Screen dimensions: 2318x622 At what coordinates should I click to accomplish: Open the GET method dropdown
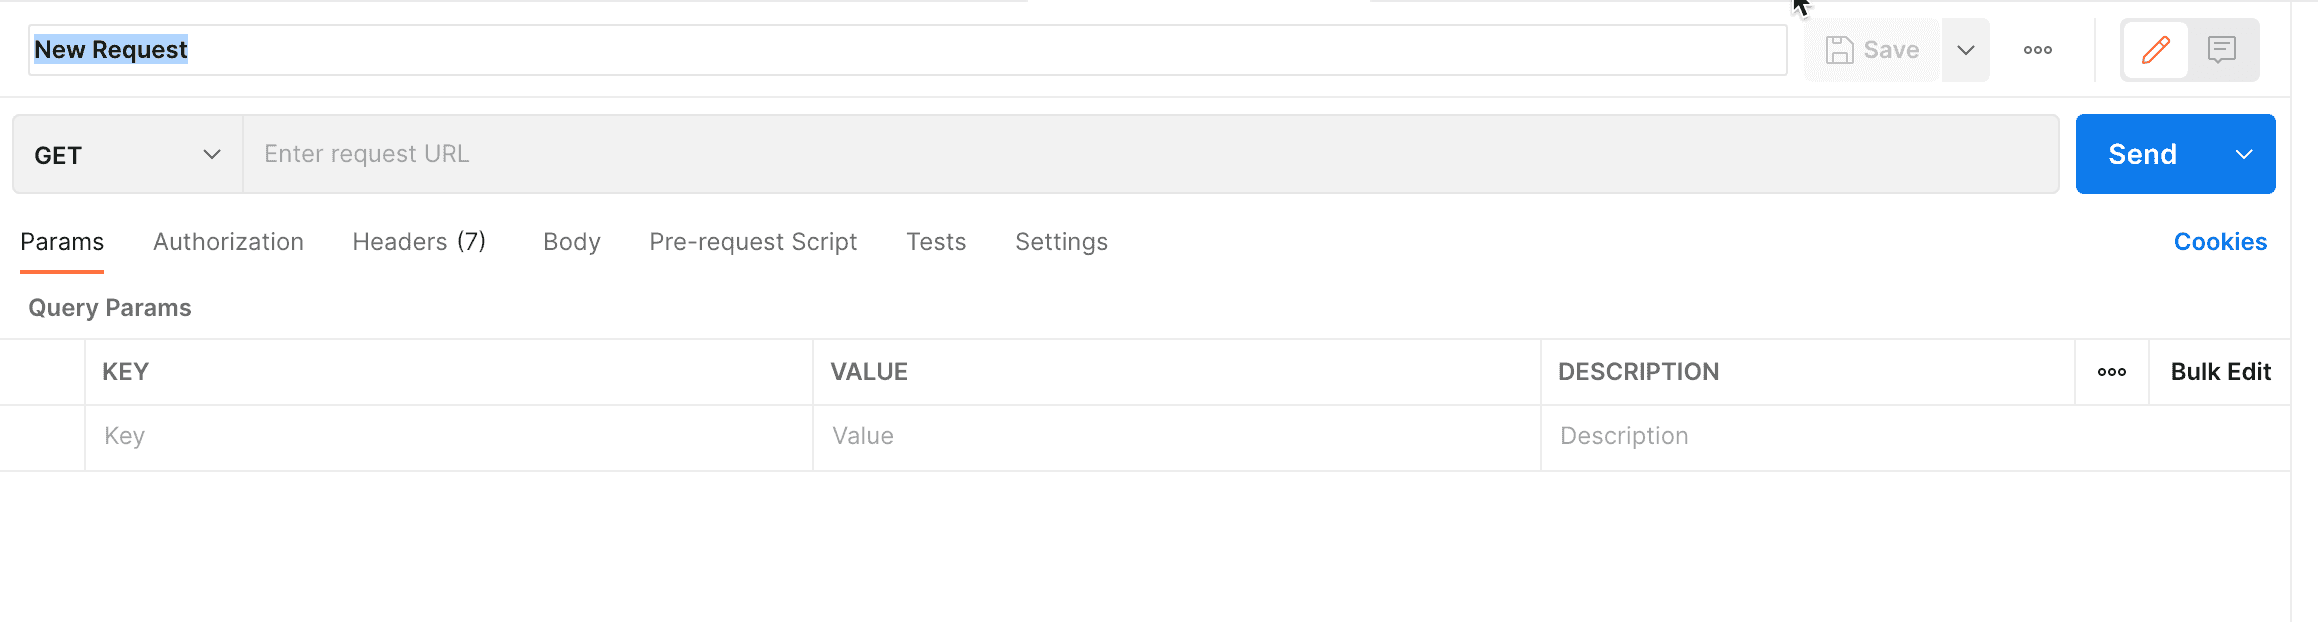point(127,155)
